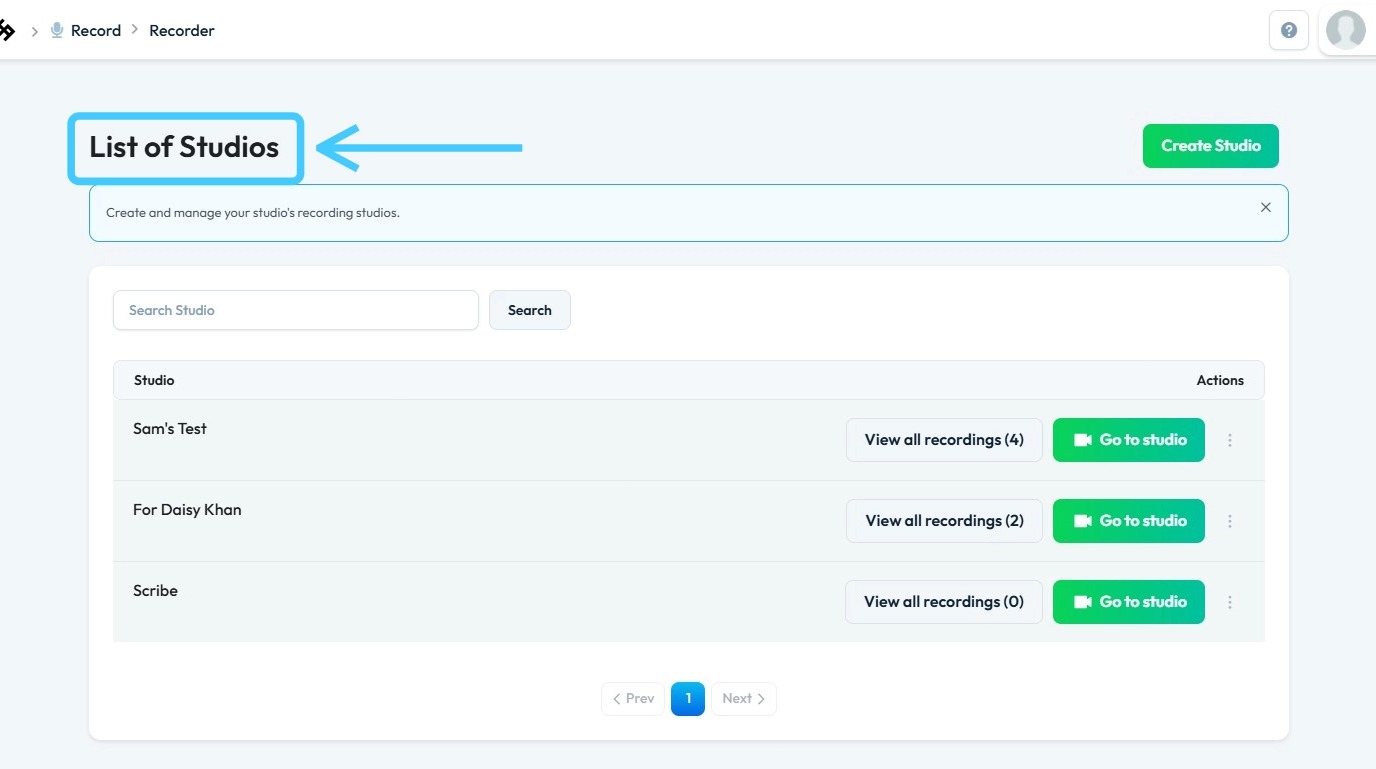Click the app logo icon in breadcrumb
The image size is (1376, 769).
click(x=6, y=31)
